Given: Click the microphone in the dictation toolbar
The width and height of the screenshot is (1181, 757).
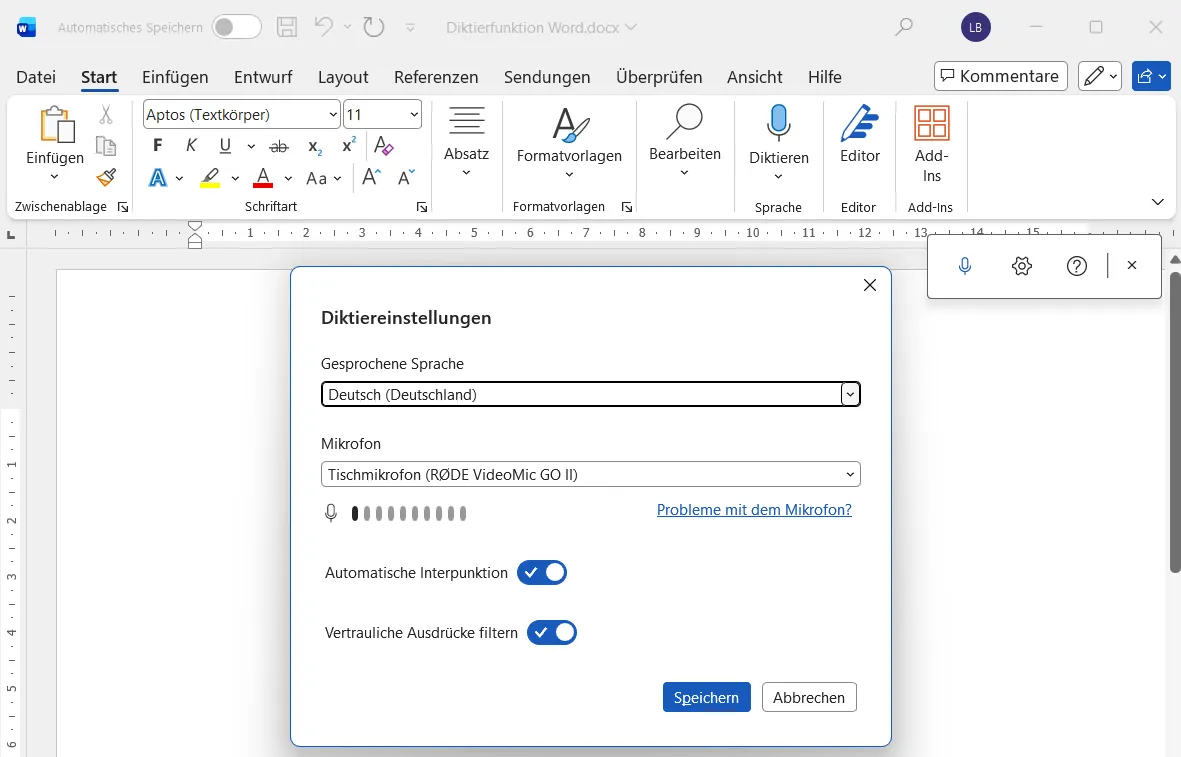Looking at the screenshot, I should [965, 266].
